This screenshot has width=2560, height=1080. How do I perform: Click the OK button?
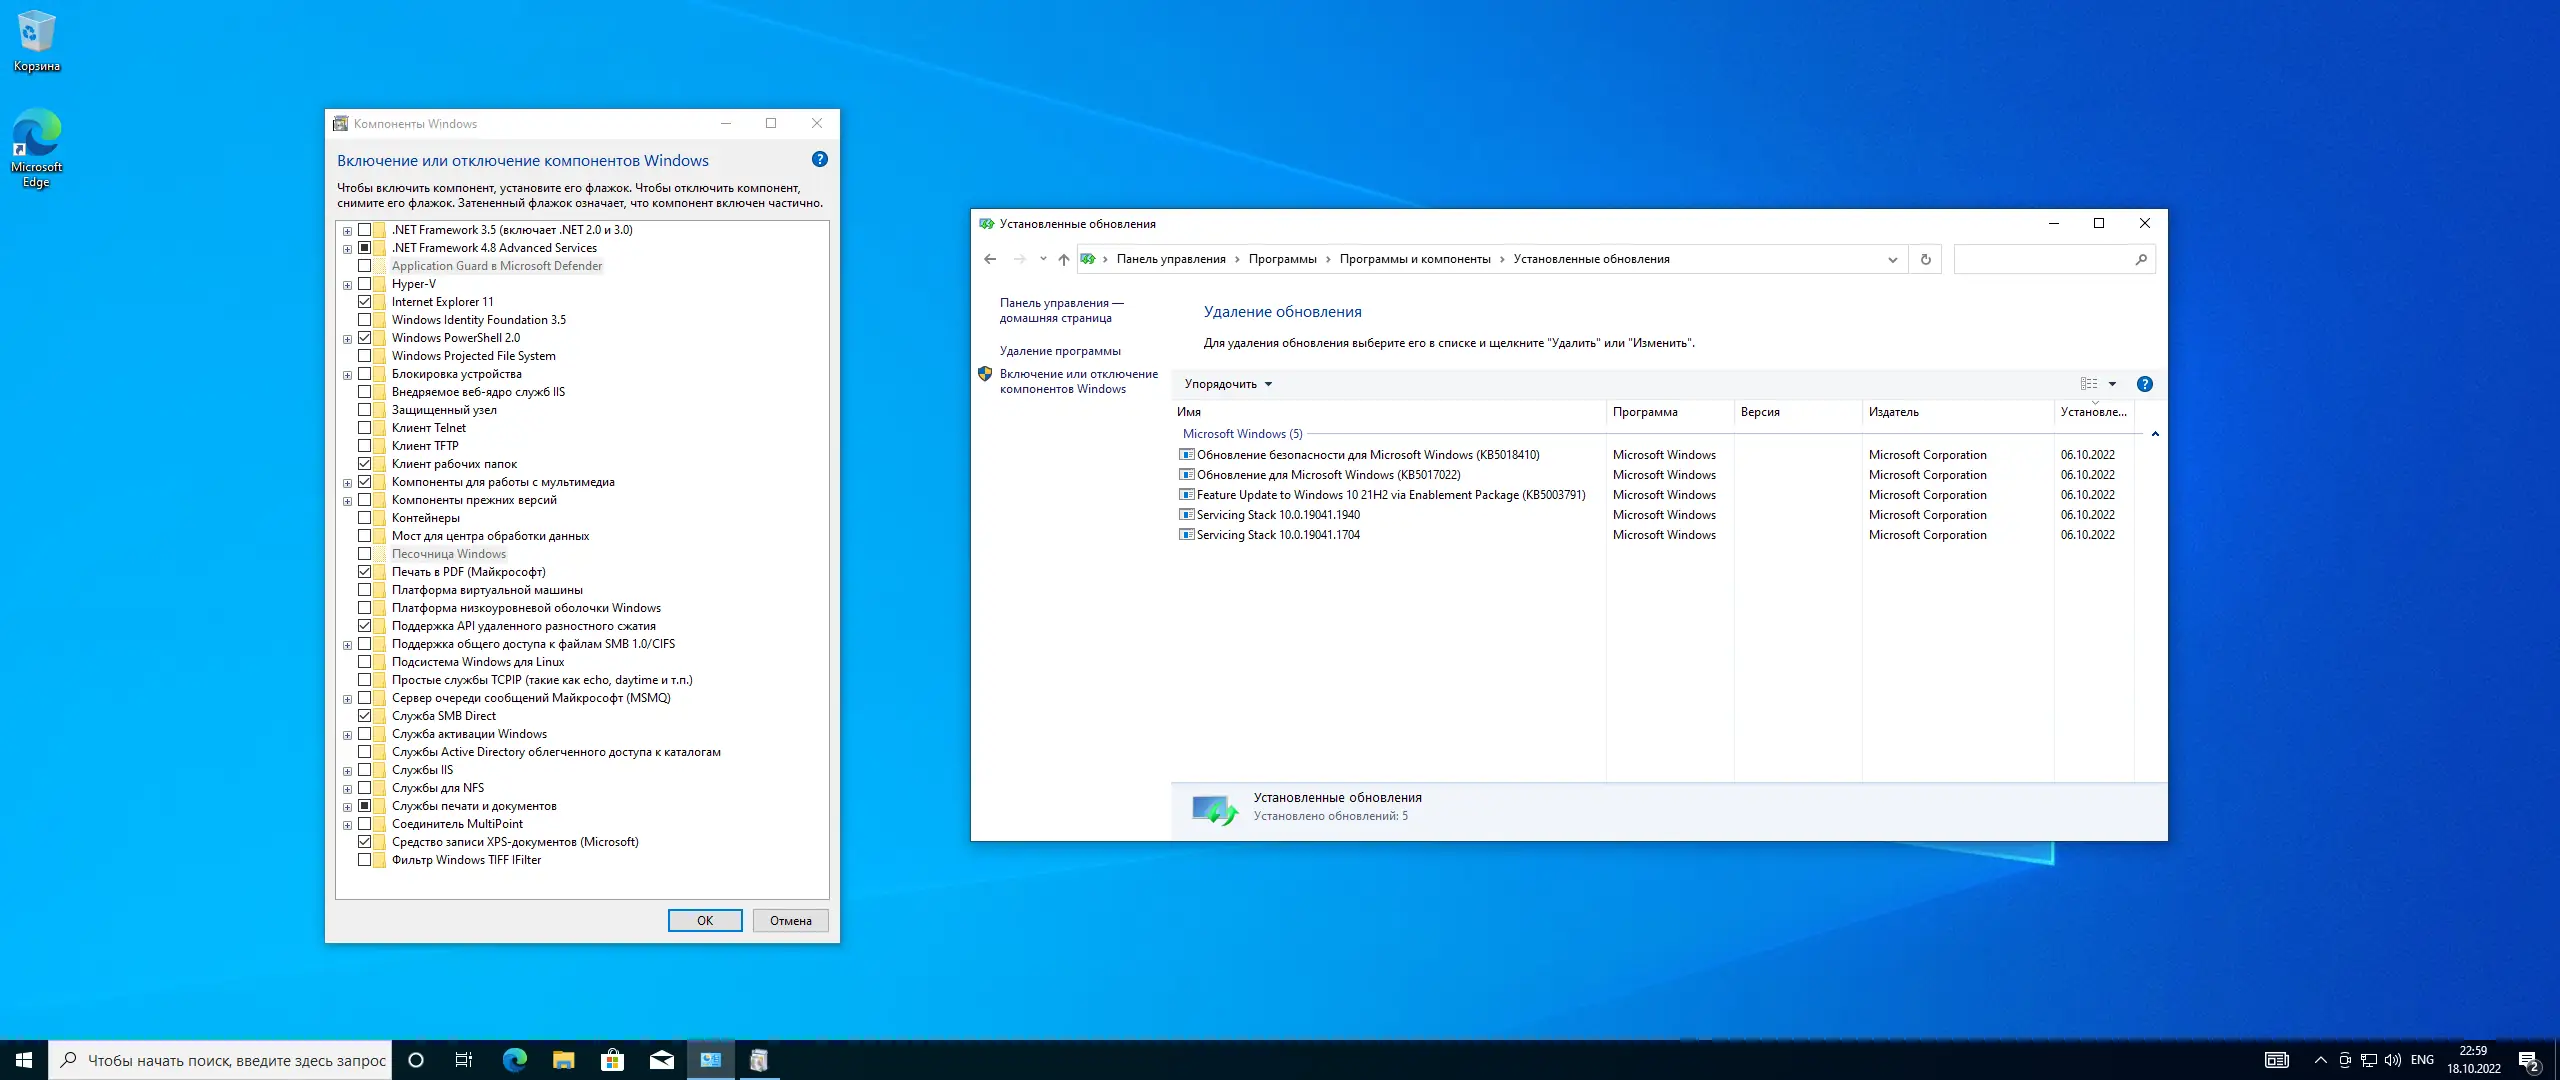point(705,921)
